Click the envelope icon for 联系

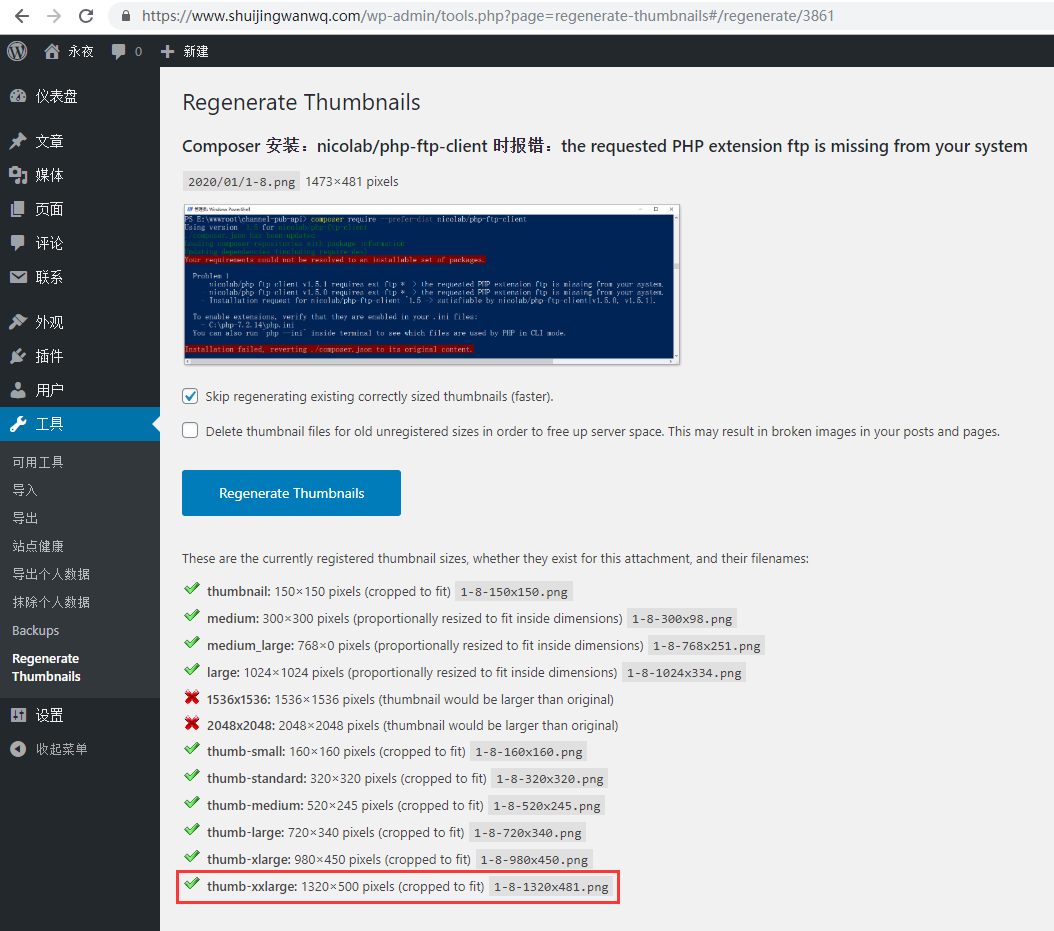18,277
